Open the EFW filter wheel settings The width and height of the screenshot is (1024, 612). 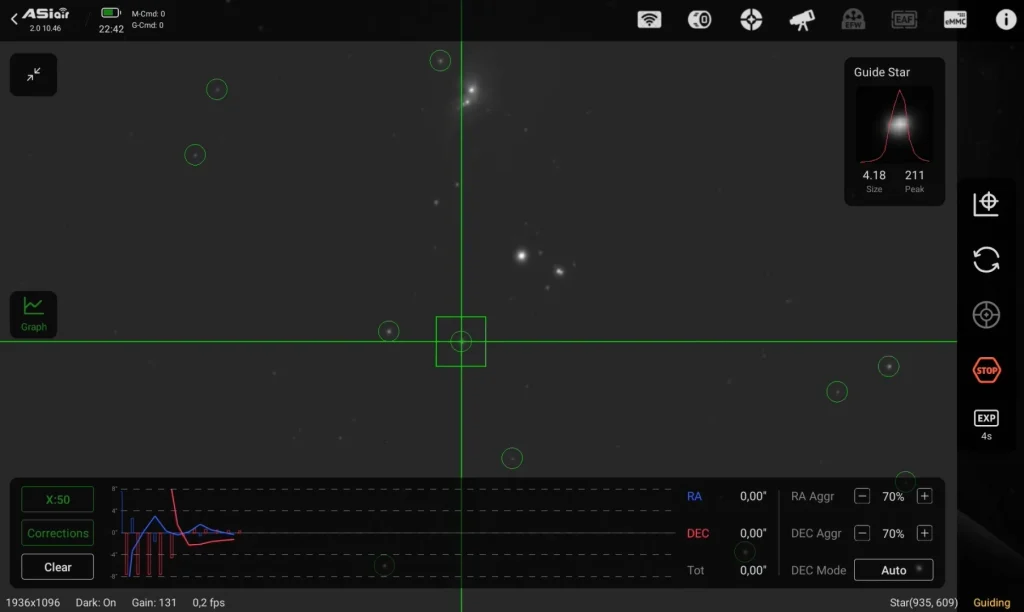[x=853, y=20]
